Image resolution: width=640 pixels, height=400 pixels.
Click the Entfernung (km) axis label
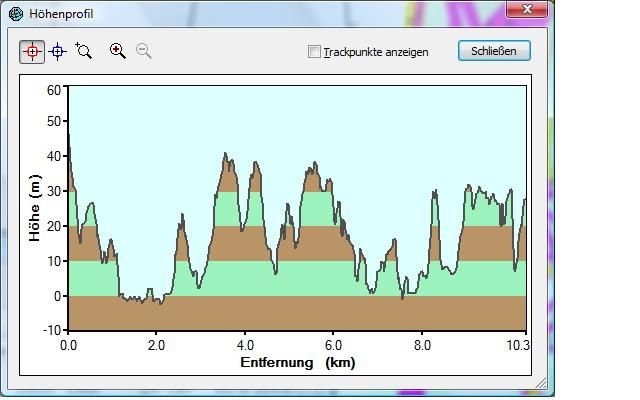298,362
